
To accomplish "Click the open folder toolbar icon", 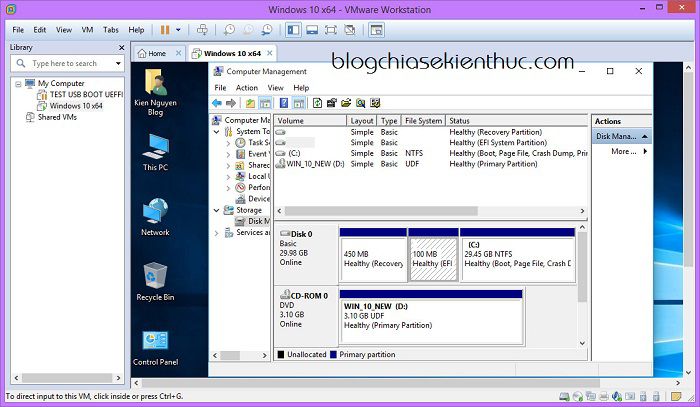I will pyautogui.click(x=346, y=104).
